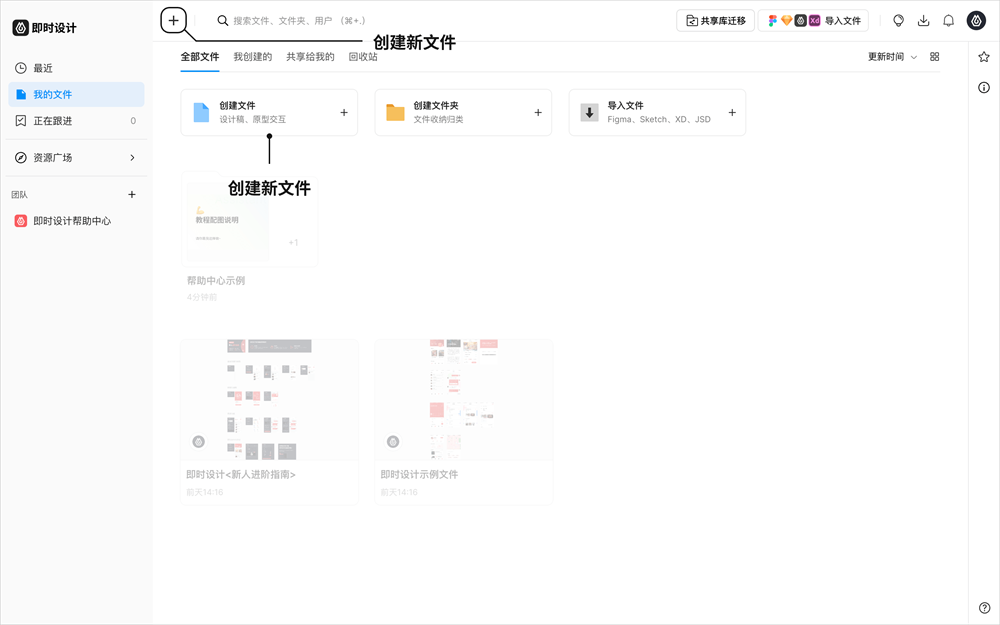Click the star favorites icon on the right
Screen dimensions: 1000x625
click(x=983, y=58)
